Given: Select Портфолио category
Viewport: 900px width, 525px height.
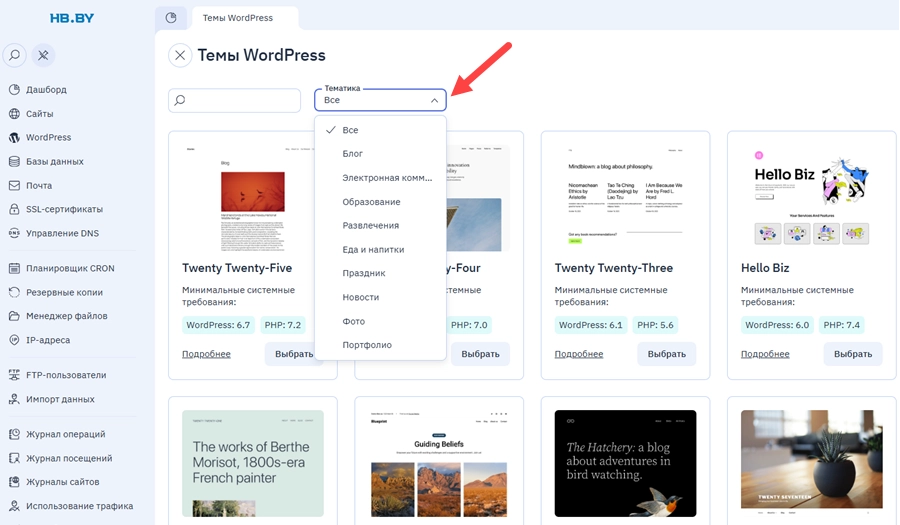Looking at the screenshot, I should click(381, 345).
